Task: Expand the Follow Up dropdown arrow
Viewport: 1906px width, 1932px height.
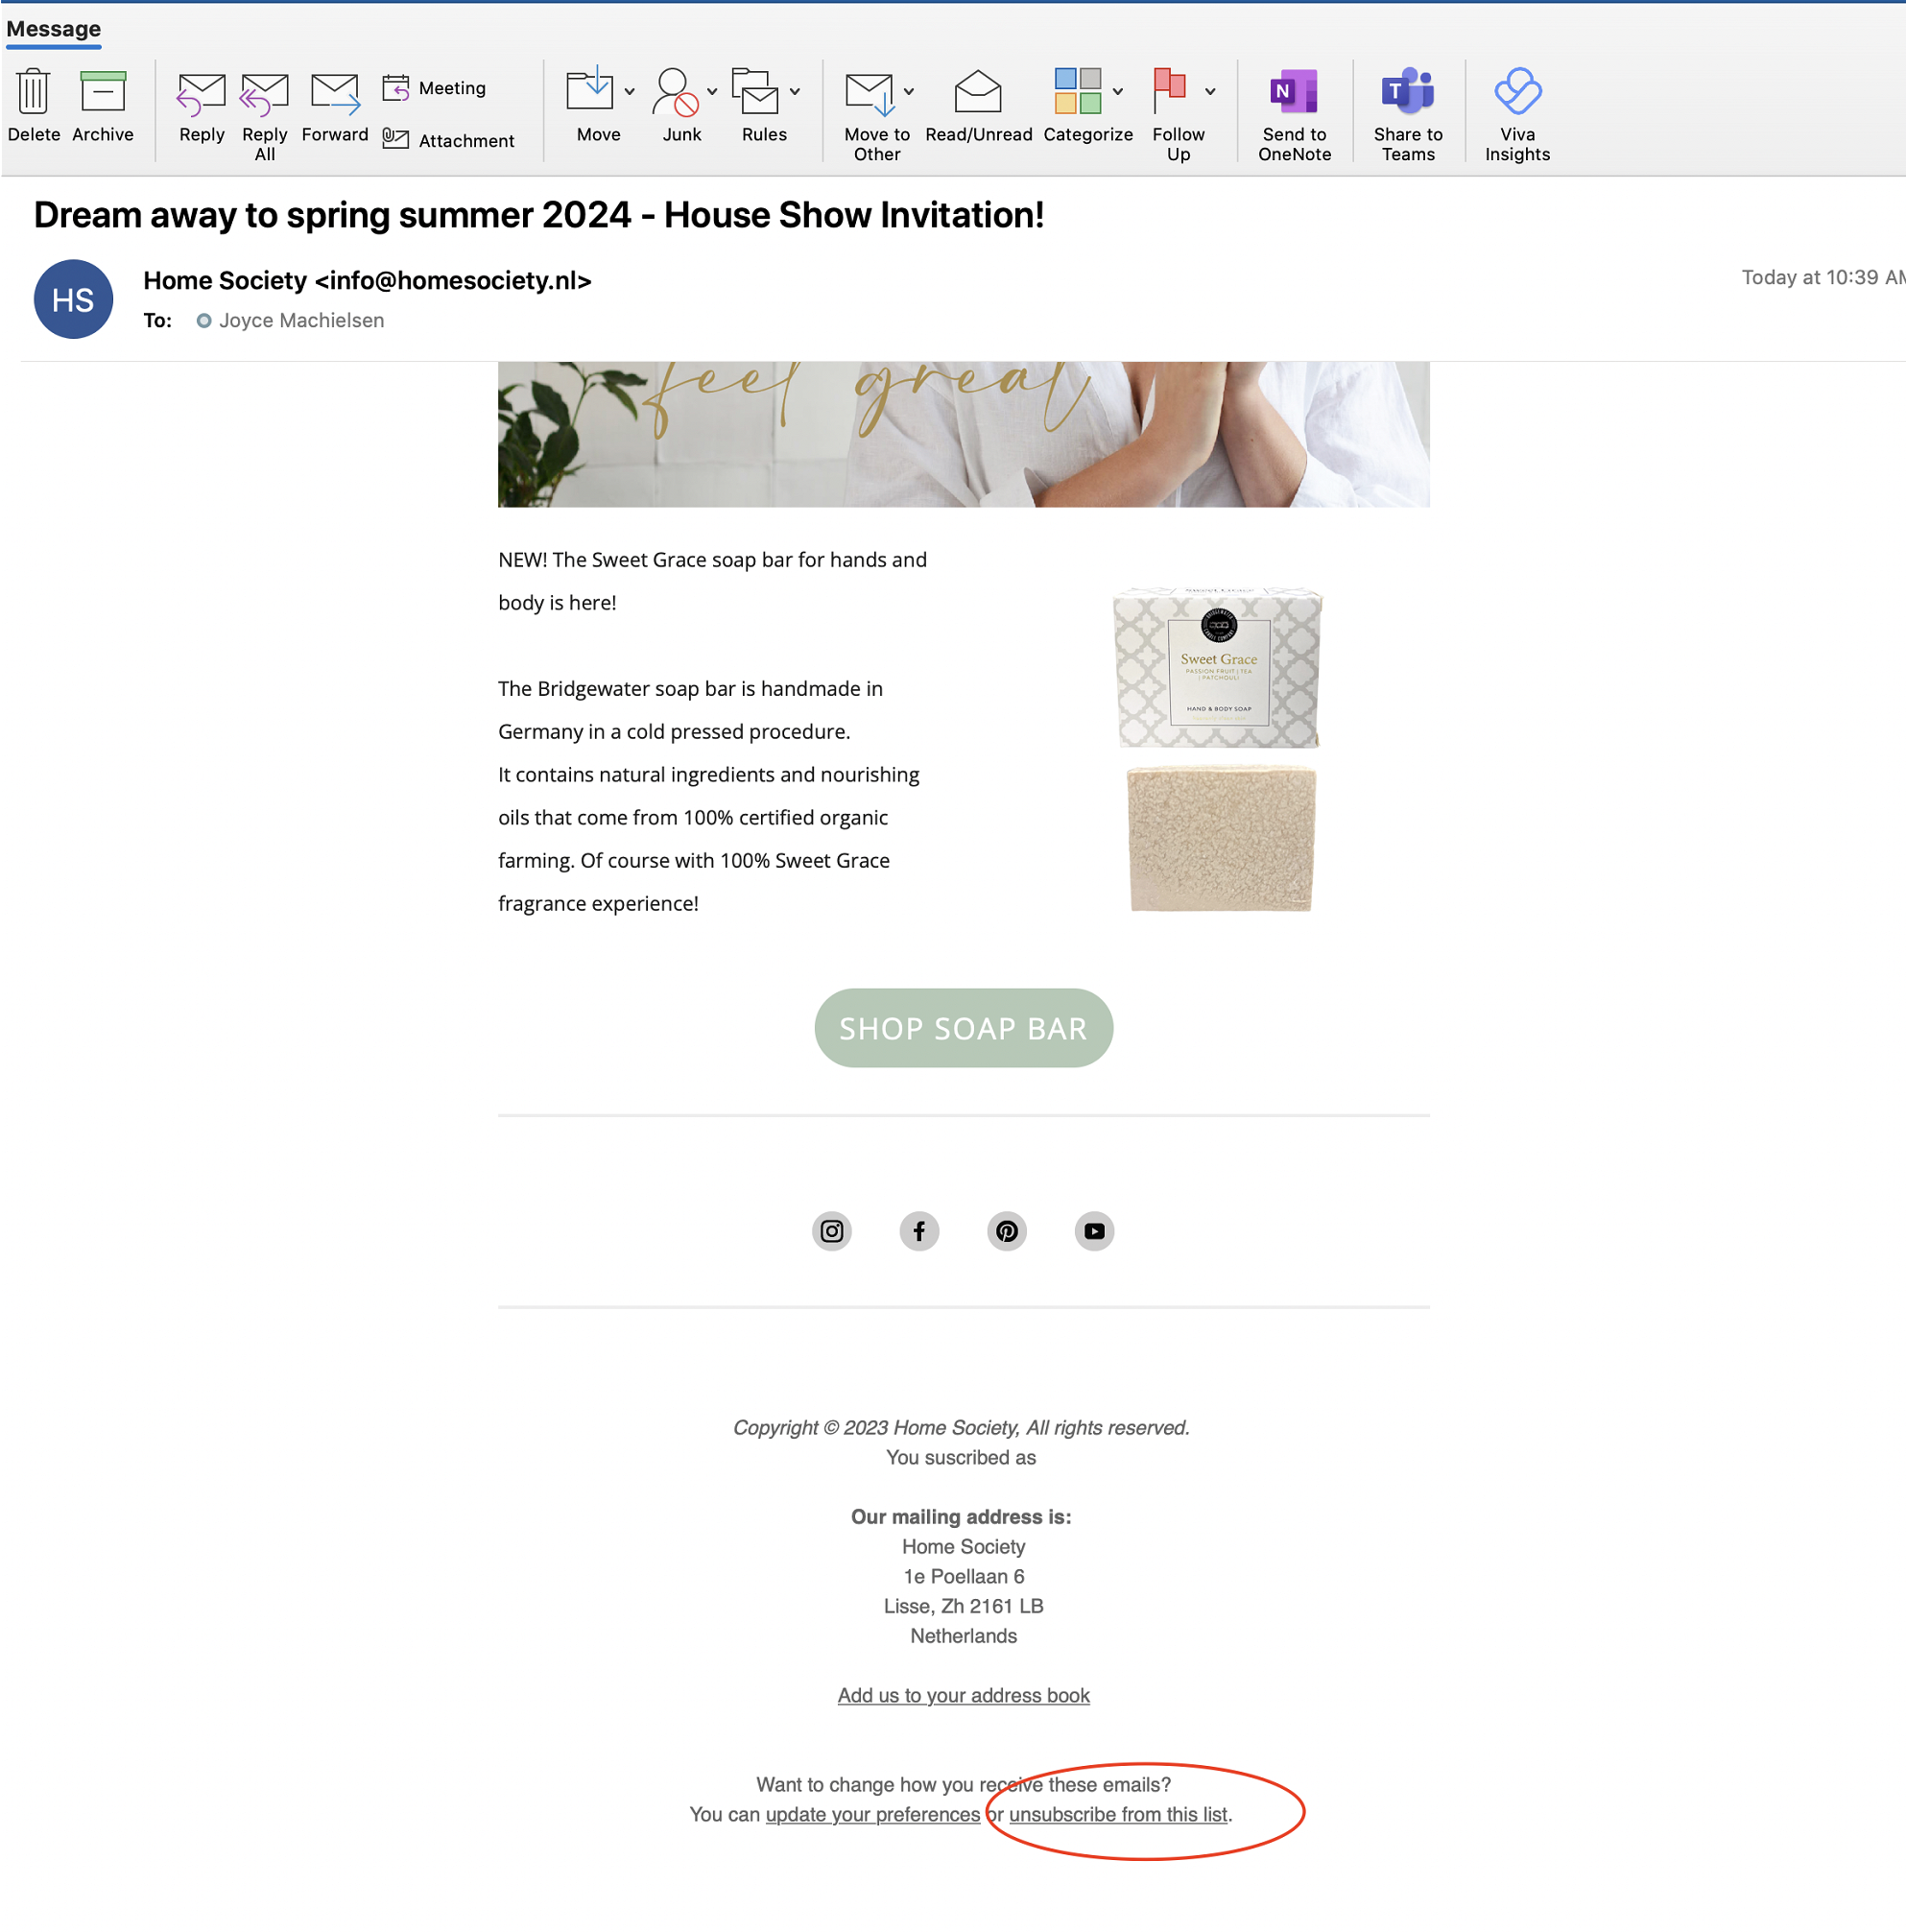Action: (1209, 92)
